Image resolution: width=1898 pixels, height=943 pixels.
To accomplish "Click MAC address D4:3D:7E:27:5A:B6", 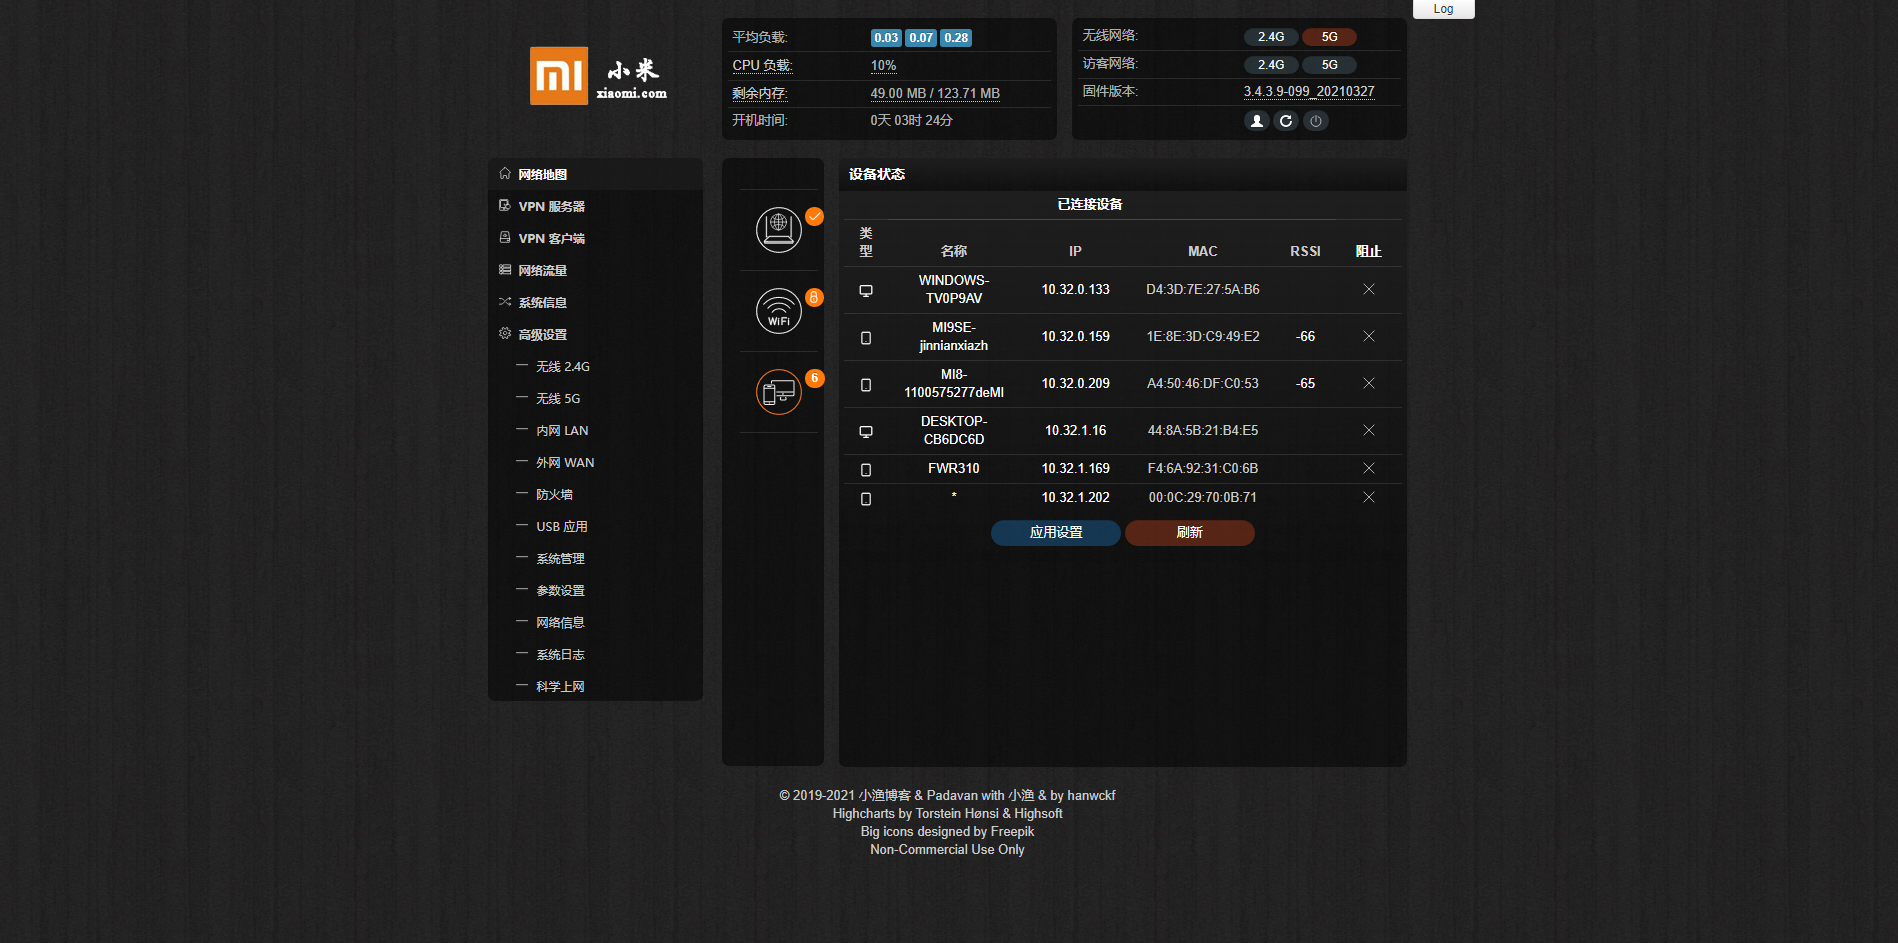I will point(1203,289).
